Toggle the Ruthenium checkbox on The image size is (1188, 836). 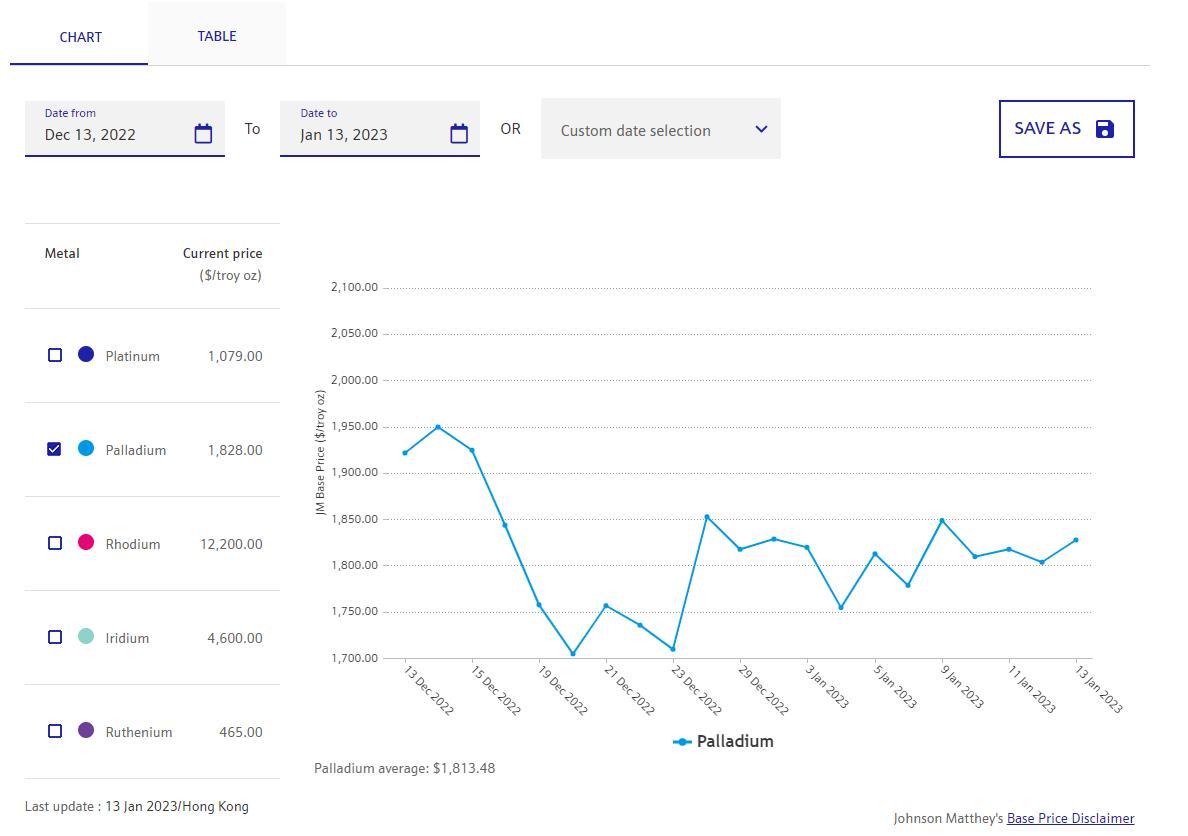click(x=55, y=731)
